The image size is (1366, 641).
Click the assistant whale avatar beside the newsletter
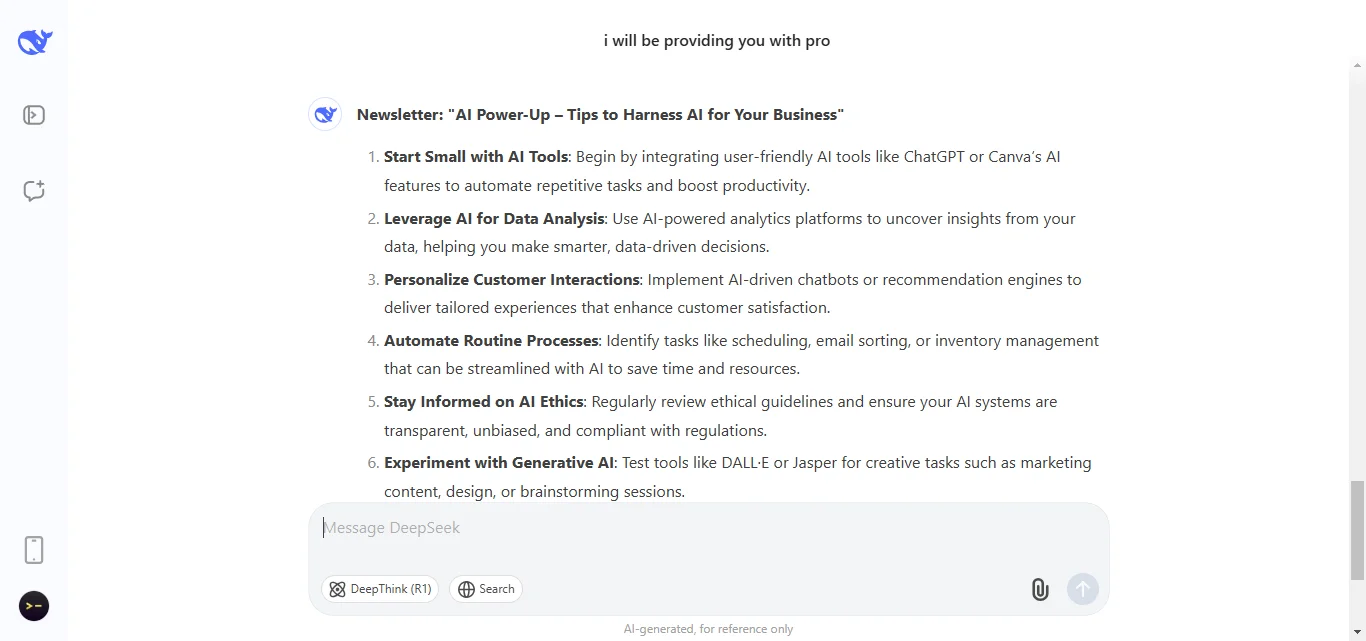point(324,114)
